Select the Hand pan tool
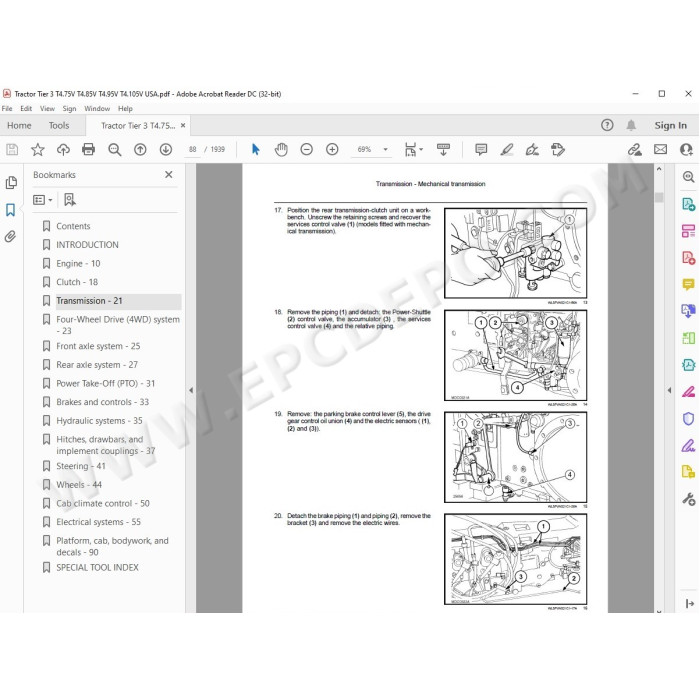The image size is (700, 700). [x=281, y=149]
